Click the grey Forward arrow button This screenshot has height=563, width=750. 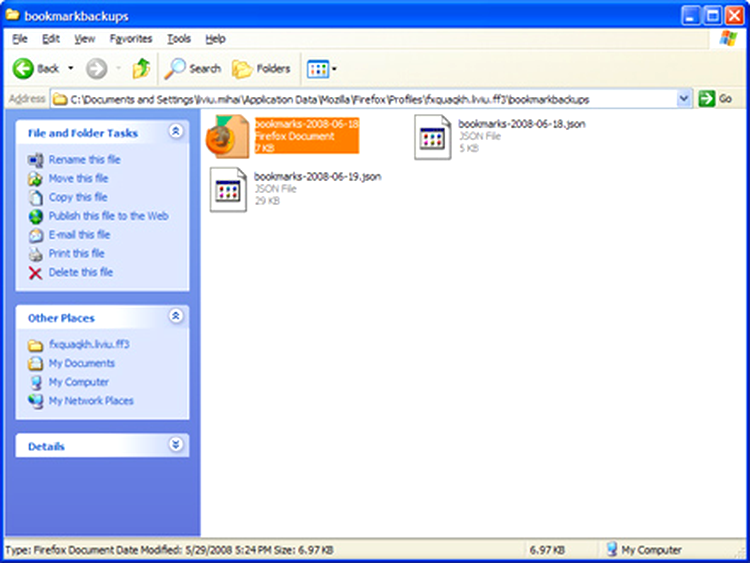pyautogui.click(x=96, y=69)
